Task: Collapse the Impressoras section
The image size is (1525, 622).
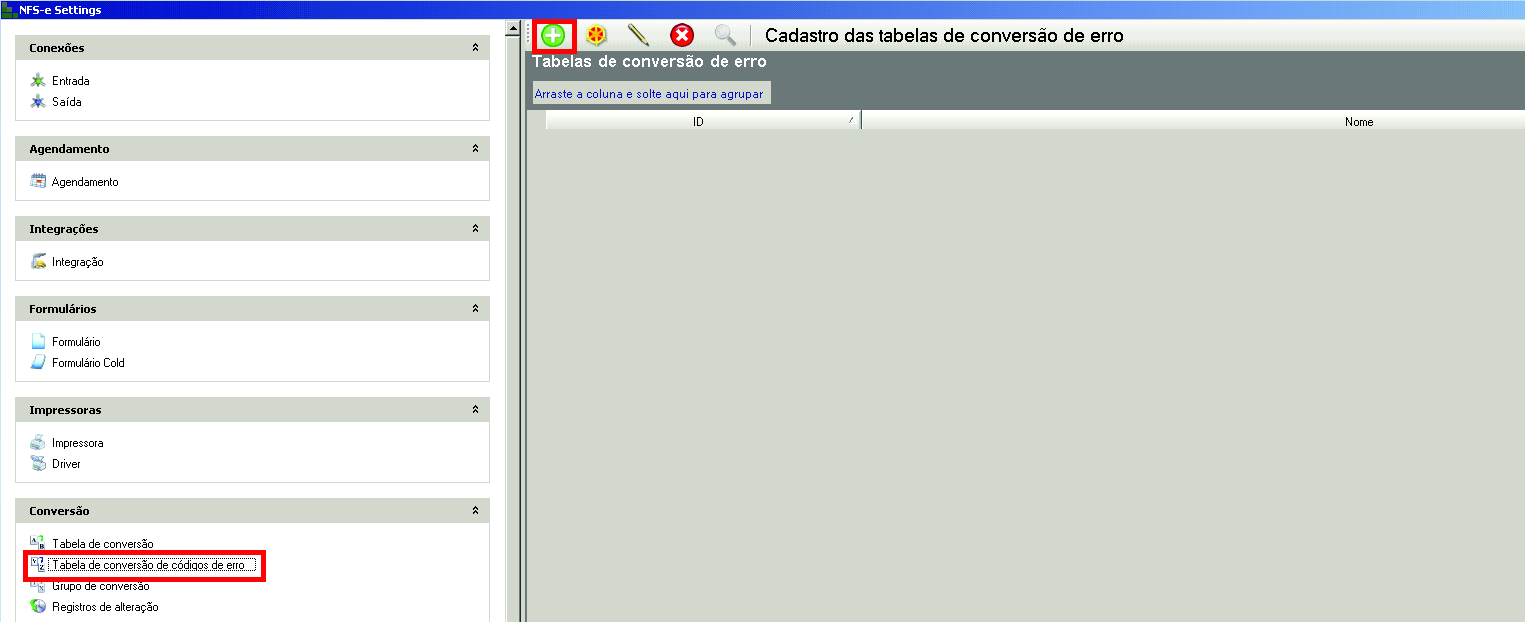Action: tap(475, 410)
